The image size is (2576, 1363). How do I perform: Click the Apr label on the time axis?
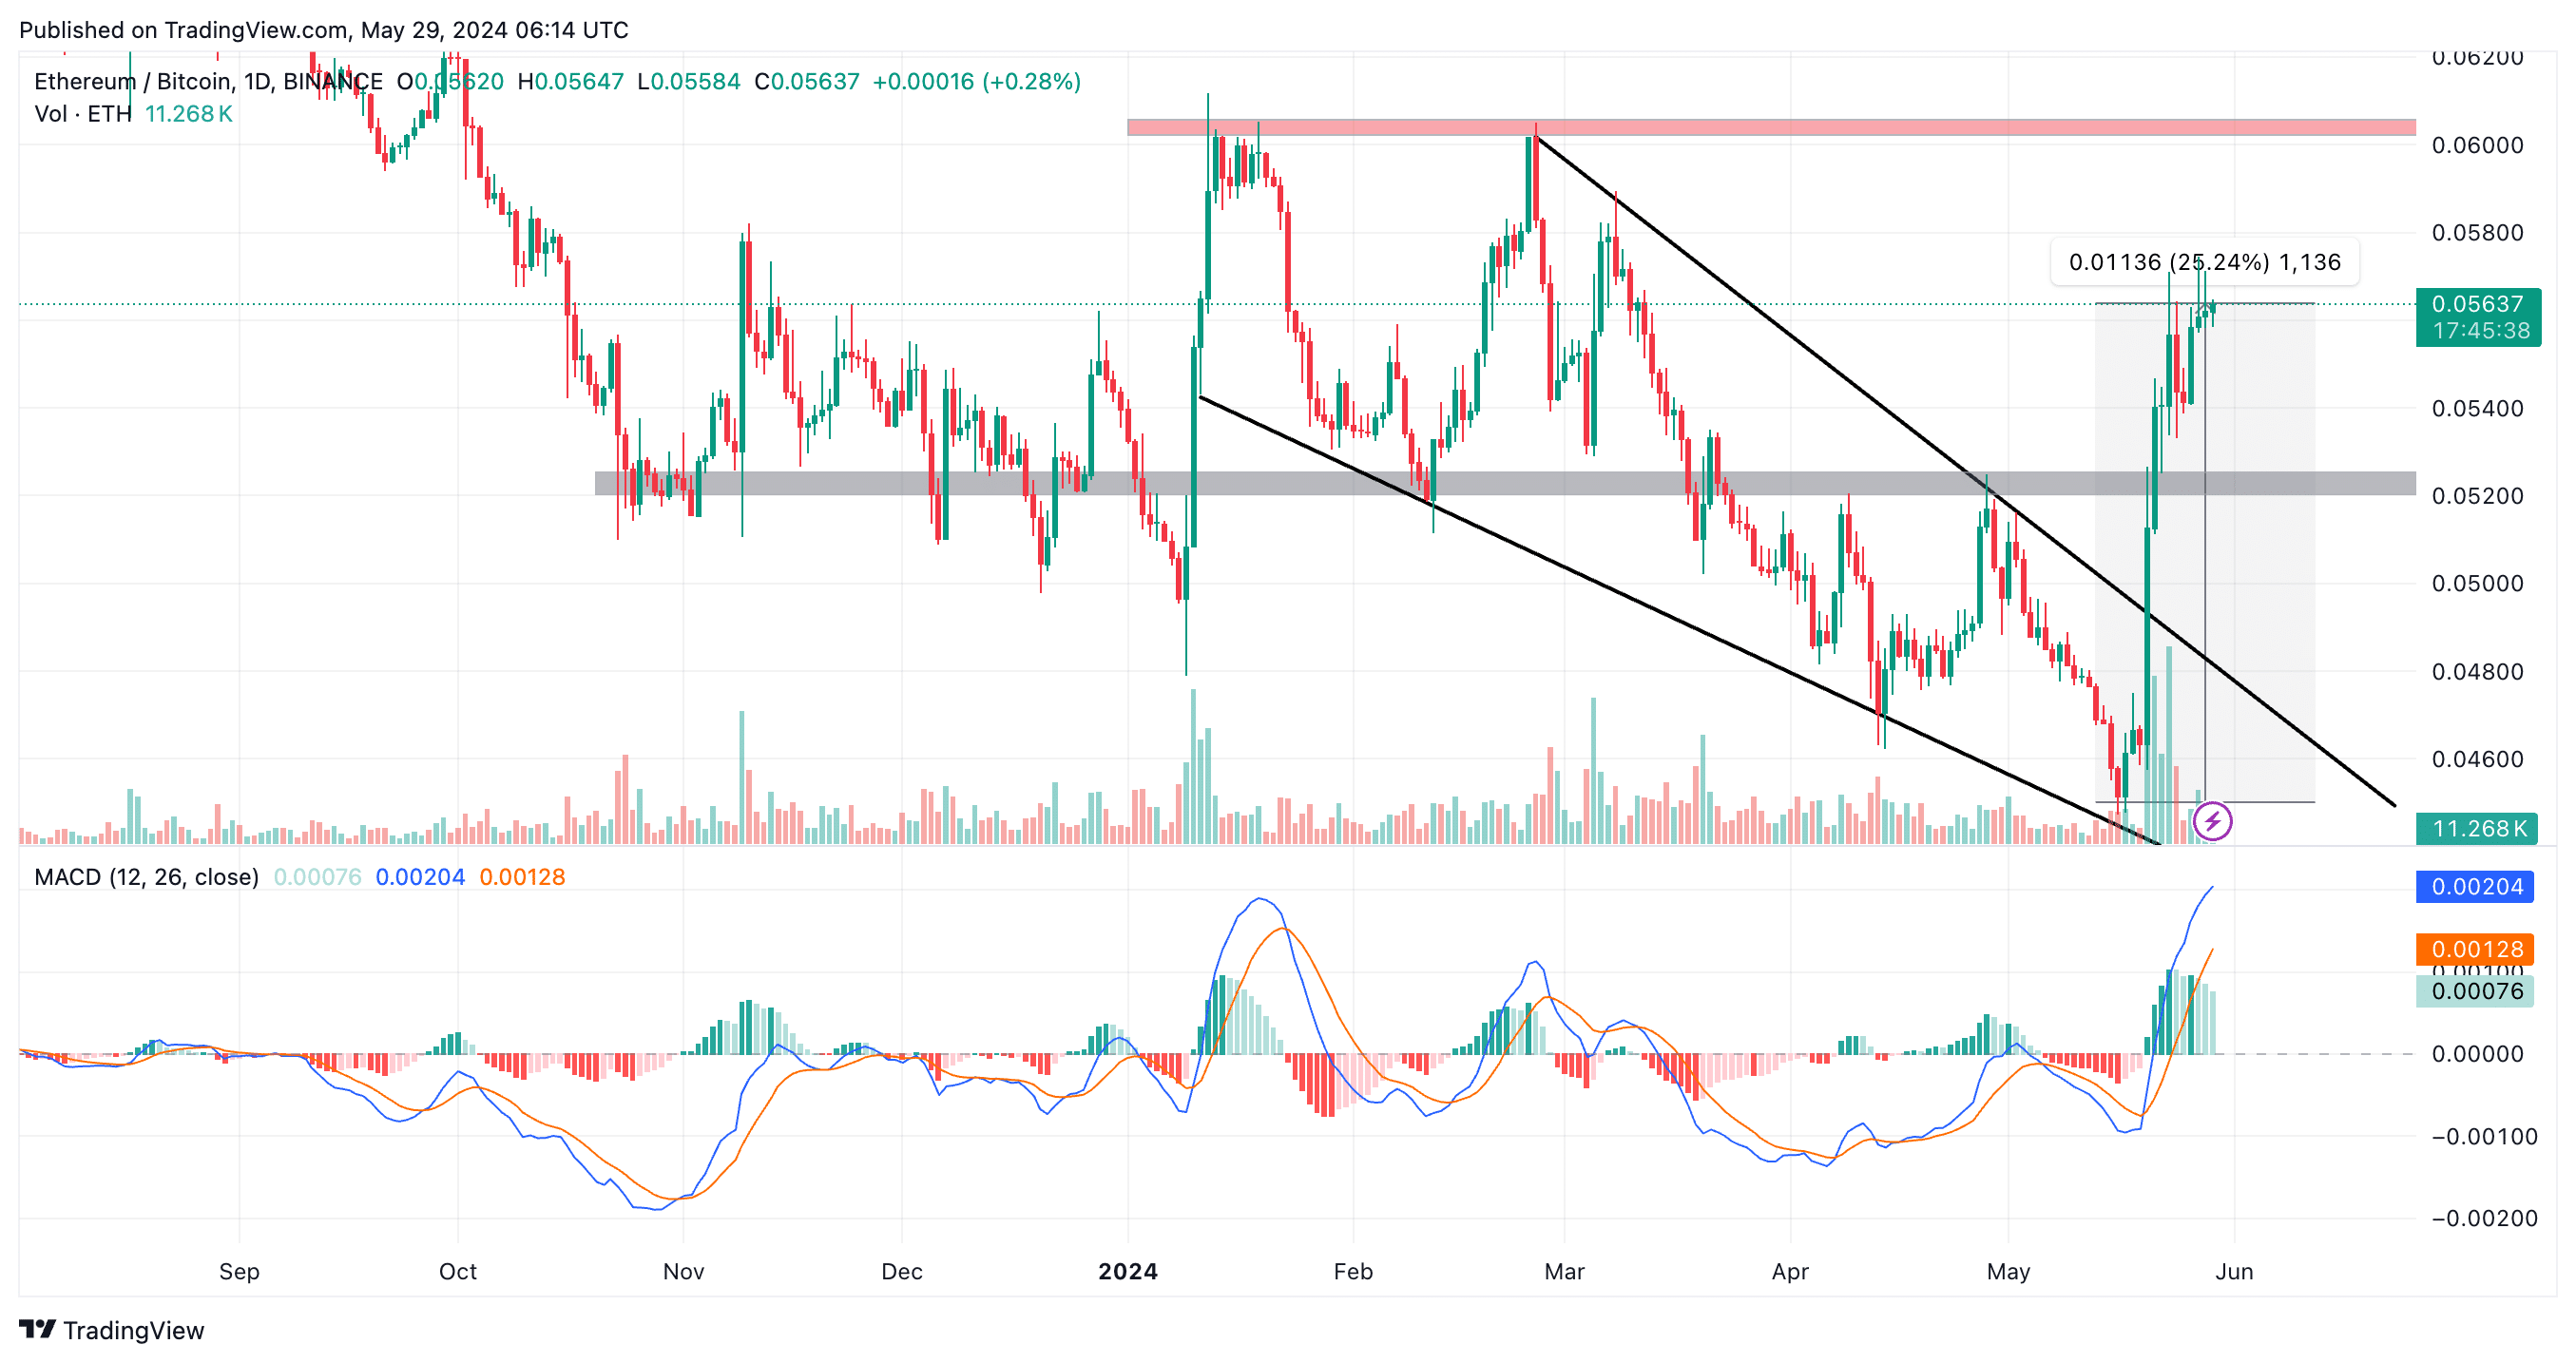[1790, 1271]
